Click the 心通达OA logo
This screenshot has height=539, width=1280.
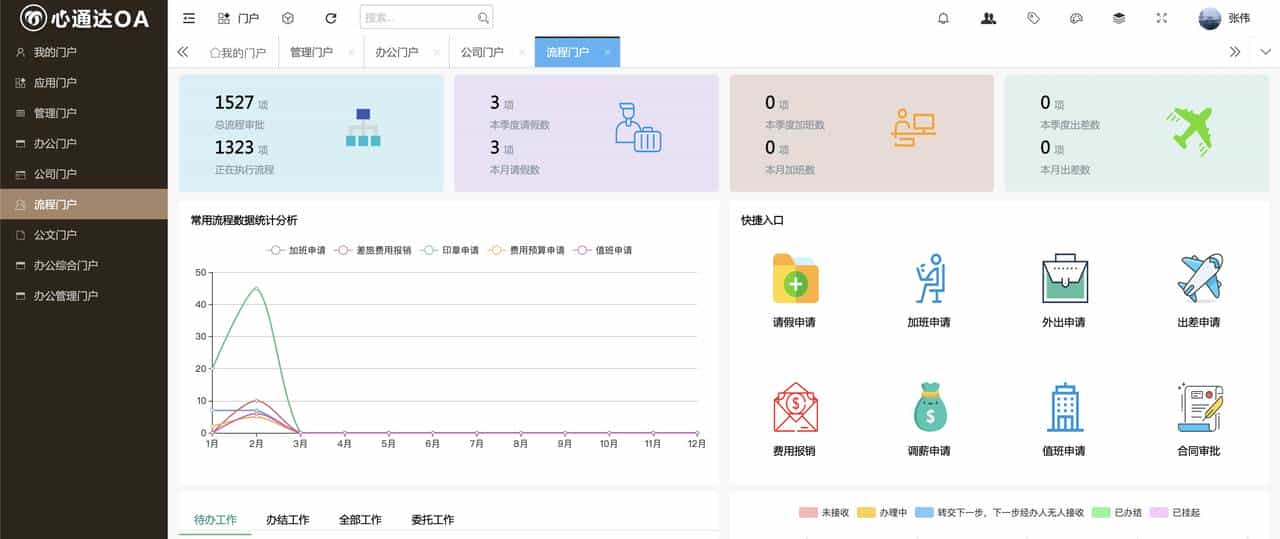click(x=84, y=18)
